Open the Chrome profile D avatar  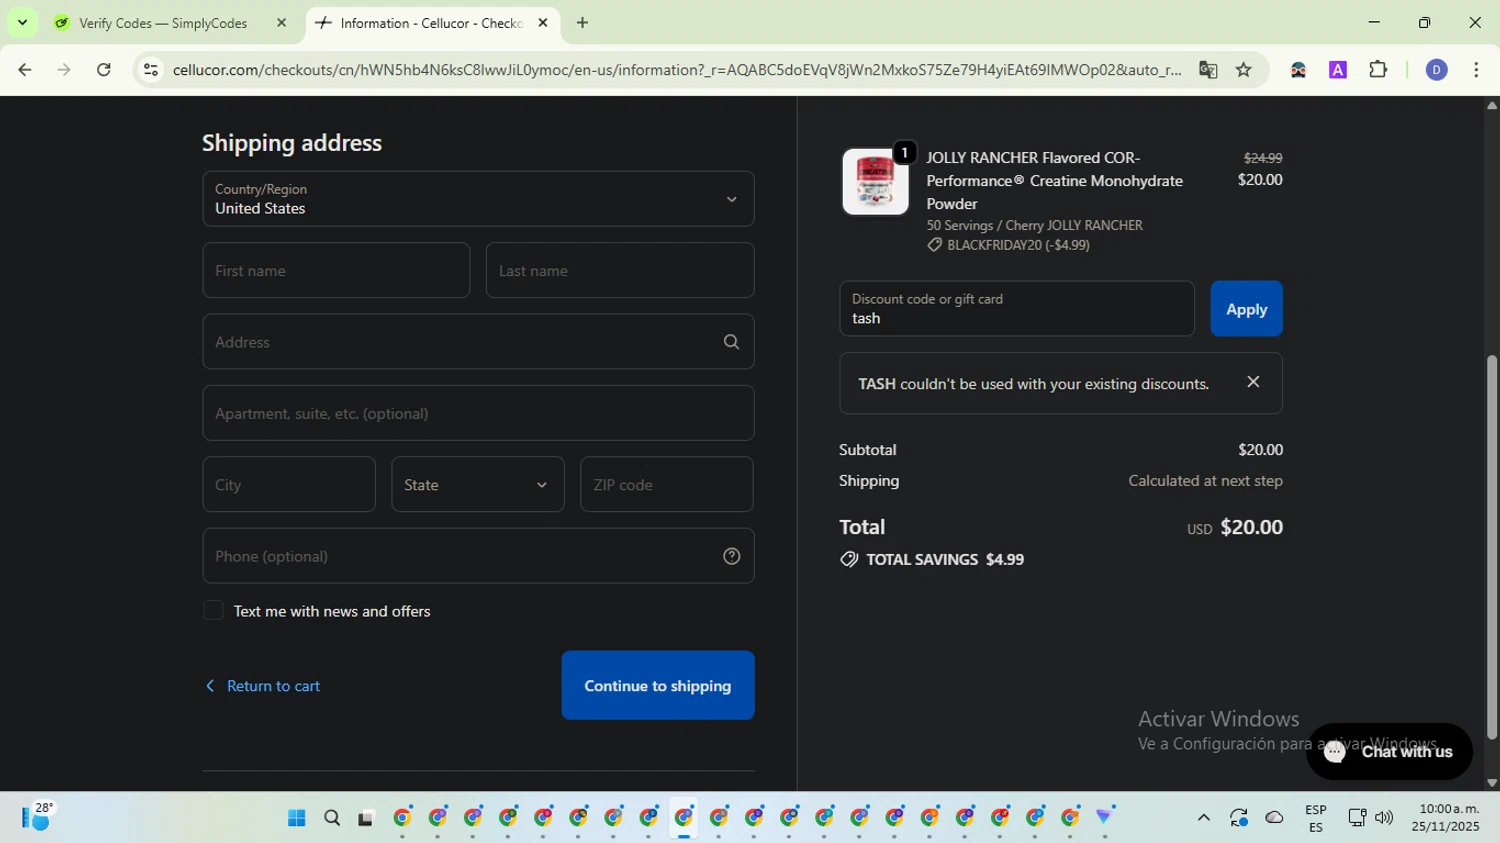click(x=1436, y=70)
